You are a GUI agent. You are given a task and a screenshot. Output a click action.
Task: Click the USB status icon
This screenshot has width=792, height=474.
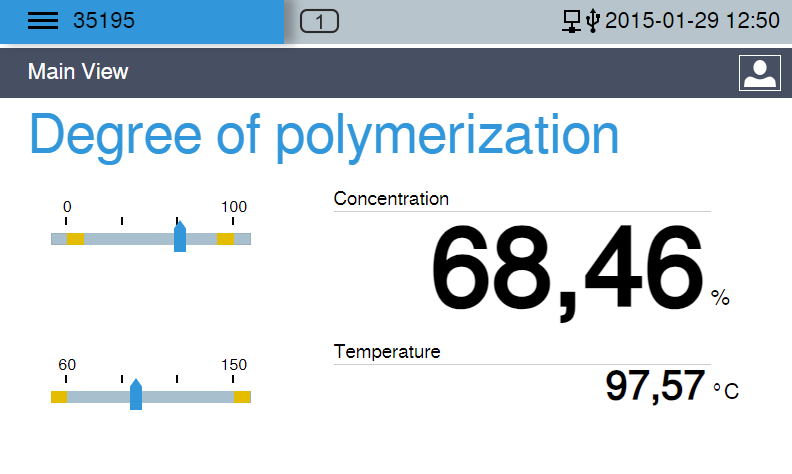593,21
